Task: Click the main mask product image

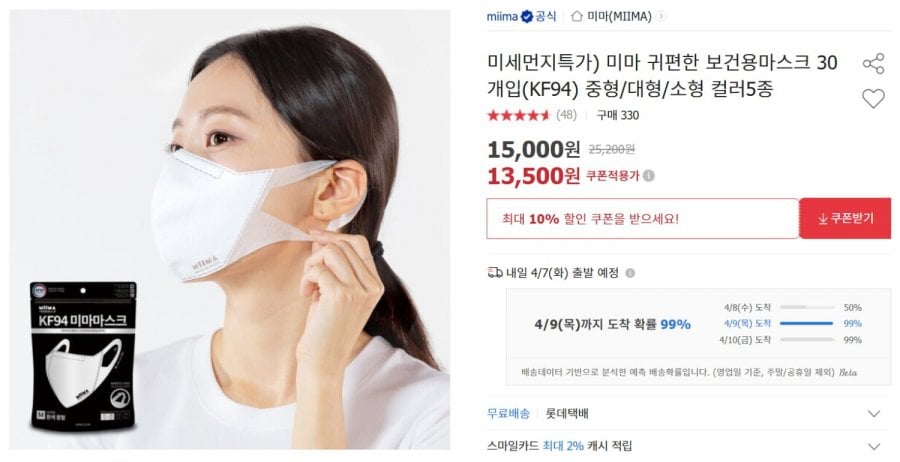Action: tap(230, 230)
